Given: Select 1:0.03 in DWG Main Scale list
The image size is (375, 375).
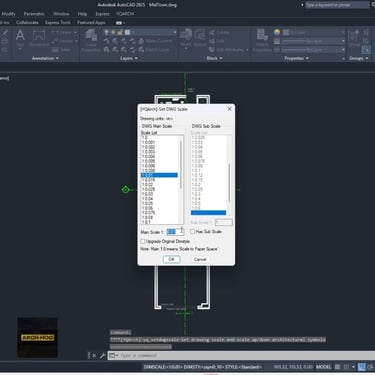Looking at the screenshot, I should (147, 194).
